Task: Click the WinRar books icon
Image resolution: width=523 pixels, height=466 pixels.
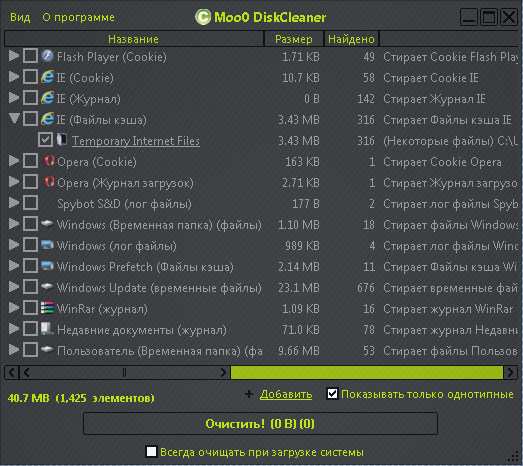Action: coord(47,308)
